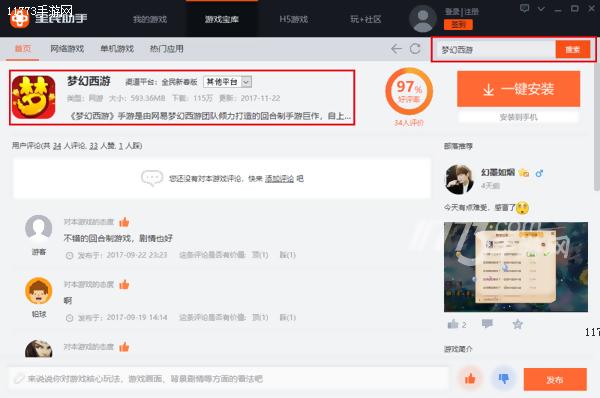Select the 网络游戏 sub-tab
The image size is (600, 398).
pos(67,49)
